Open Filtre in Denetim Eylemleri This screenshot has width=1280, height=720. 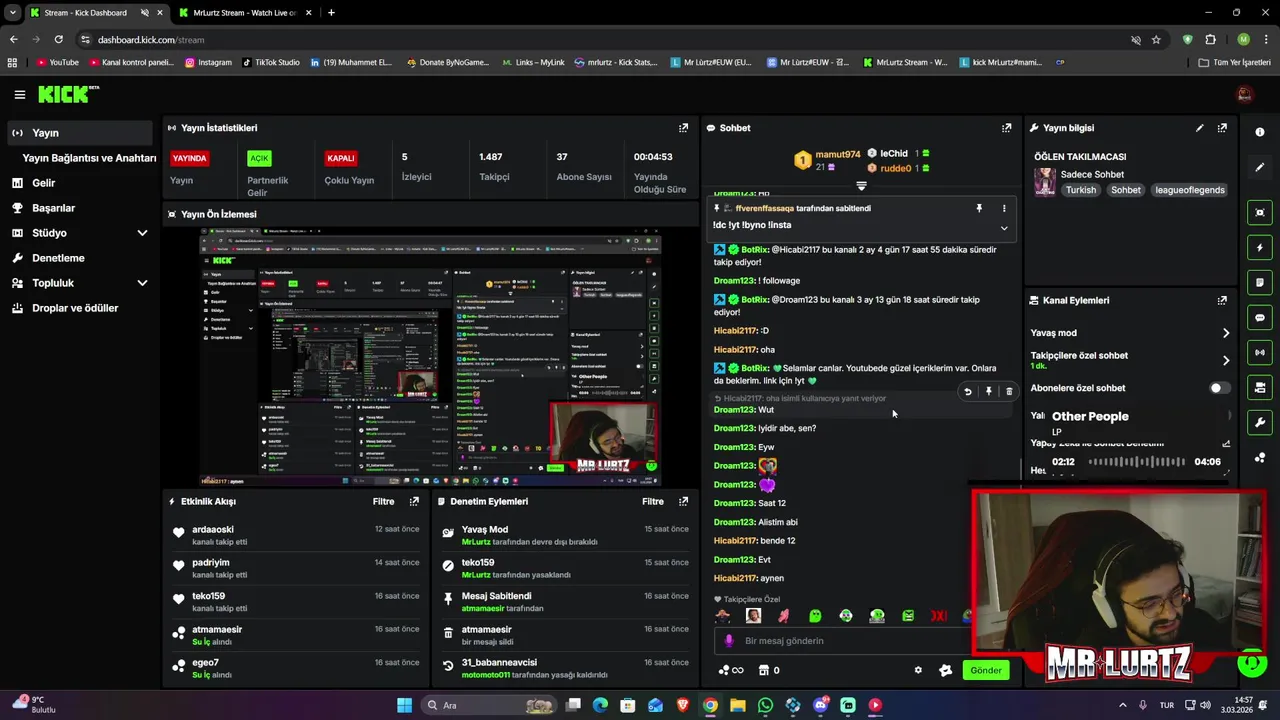point(653,501)
